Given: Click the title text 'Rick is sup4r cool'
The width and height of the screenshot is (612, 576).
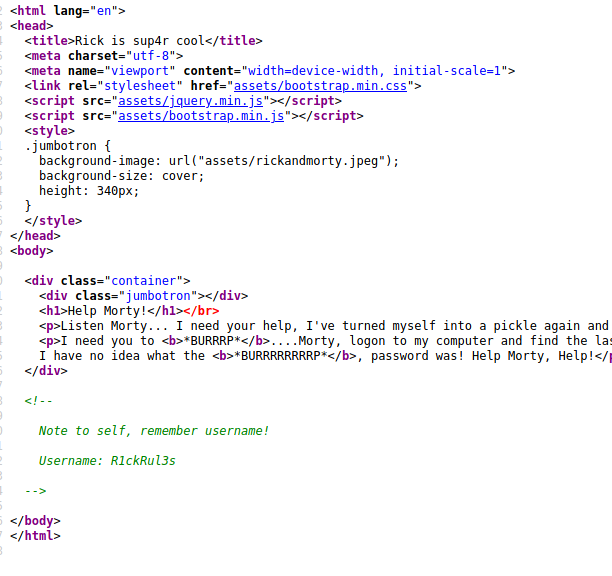Looking at the screenshot, I should click(140, 41).
